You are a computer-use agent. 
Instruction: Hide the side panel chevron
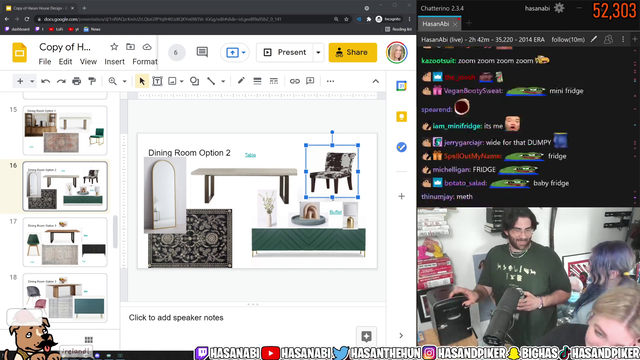point(401,336)
